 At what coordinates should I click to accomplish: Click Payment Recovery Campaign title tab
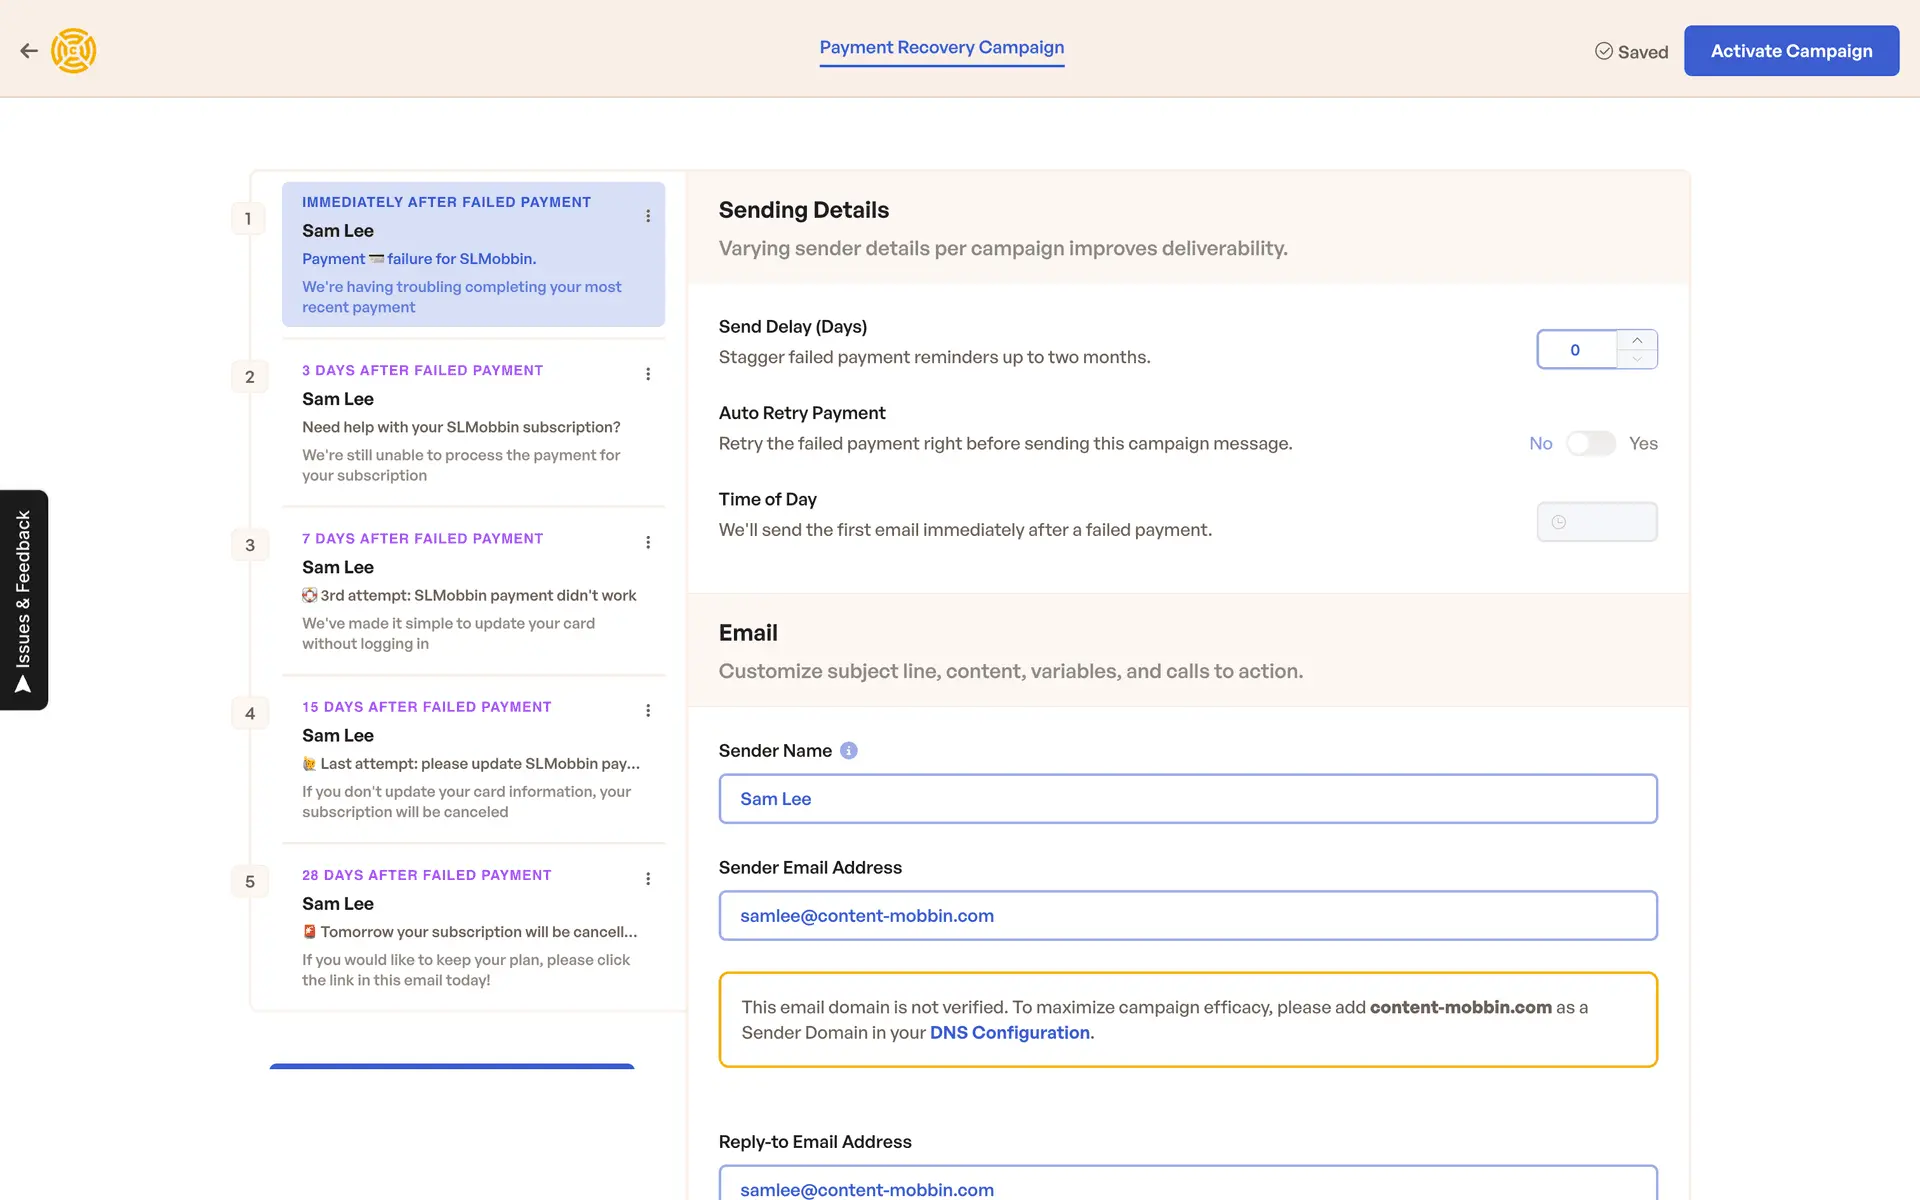[941, 47]
